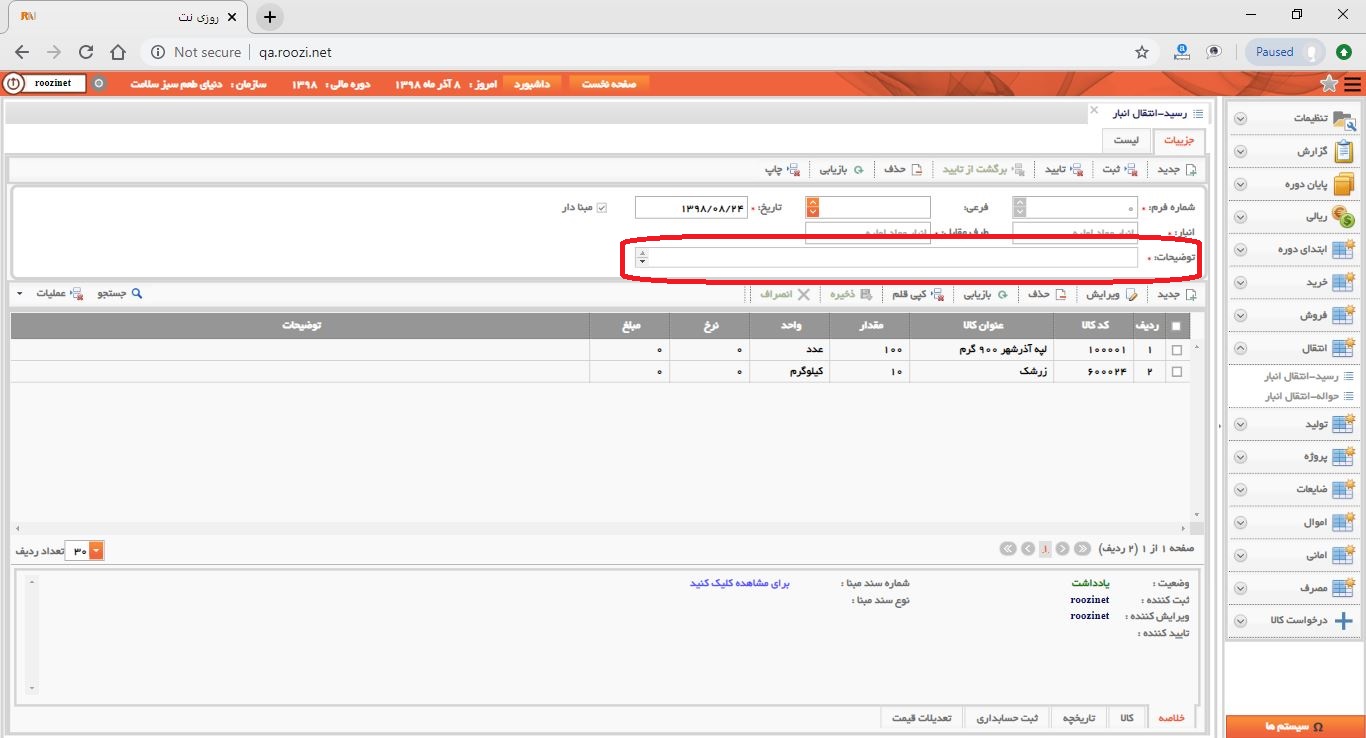This screenshot has height=738, width=1366.
Task: Click بازیابی in the items grid toolbar
Action: click(x=985, y=295)
